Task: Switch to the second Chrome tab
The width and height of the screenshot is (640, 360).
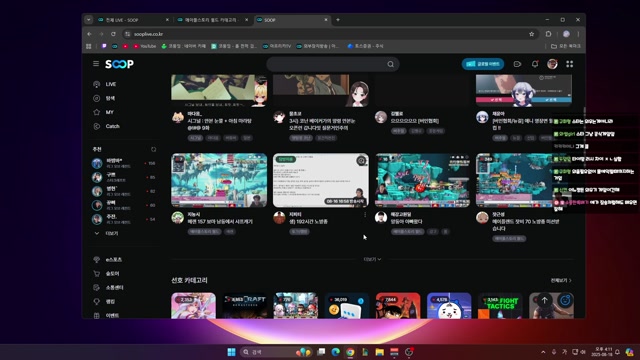Action: pyautogui.click(x=212, y=20)
